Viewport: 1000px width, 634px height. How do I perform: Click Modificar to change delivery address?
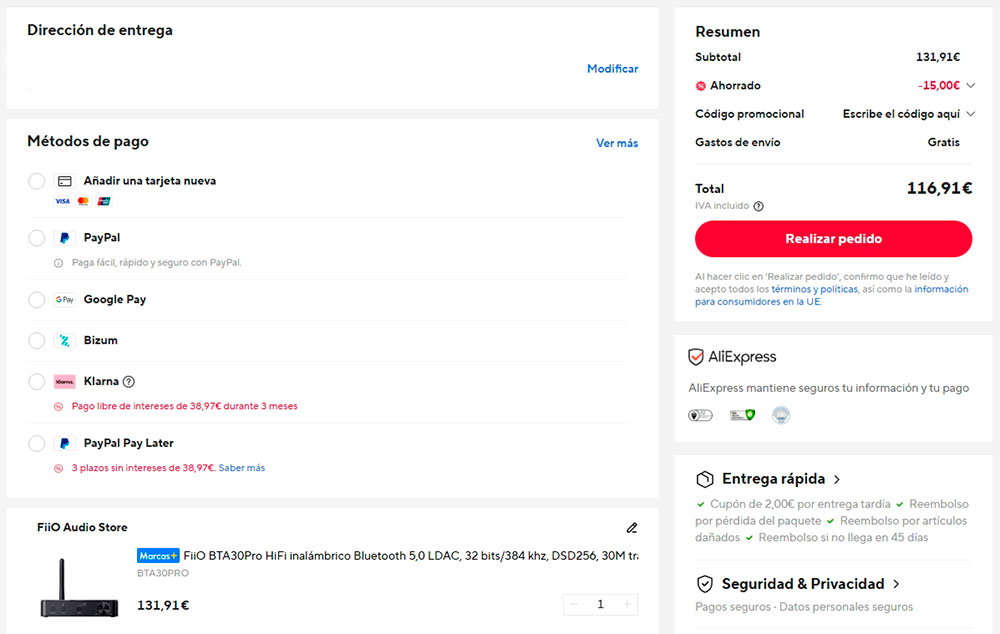(x=612, y=69)
